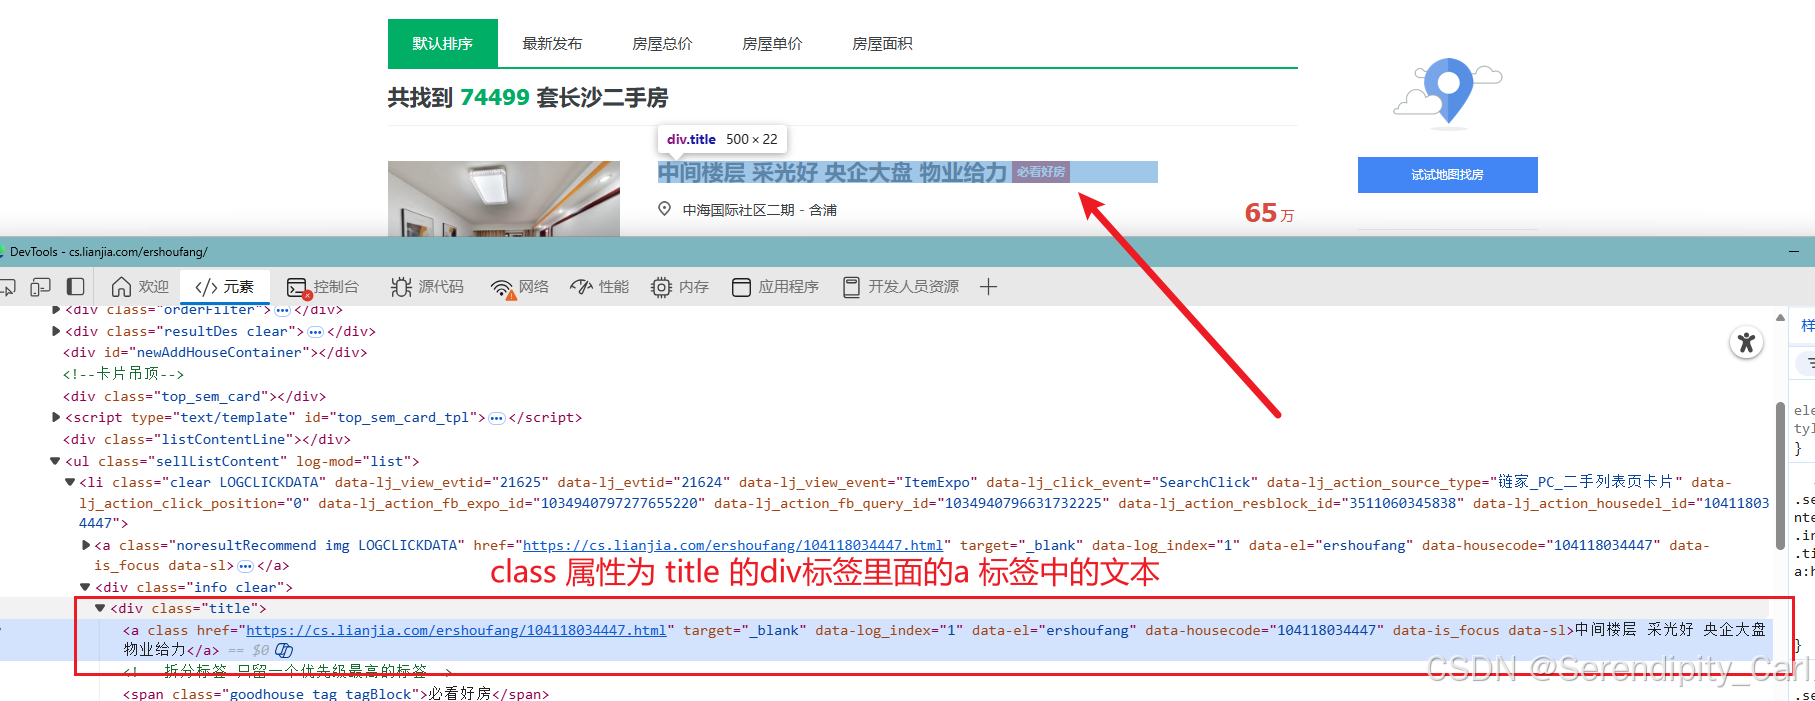
Task: Expand the div class="resultDes clear" node
Action: tap(56, 331)
